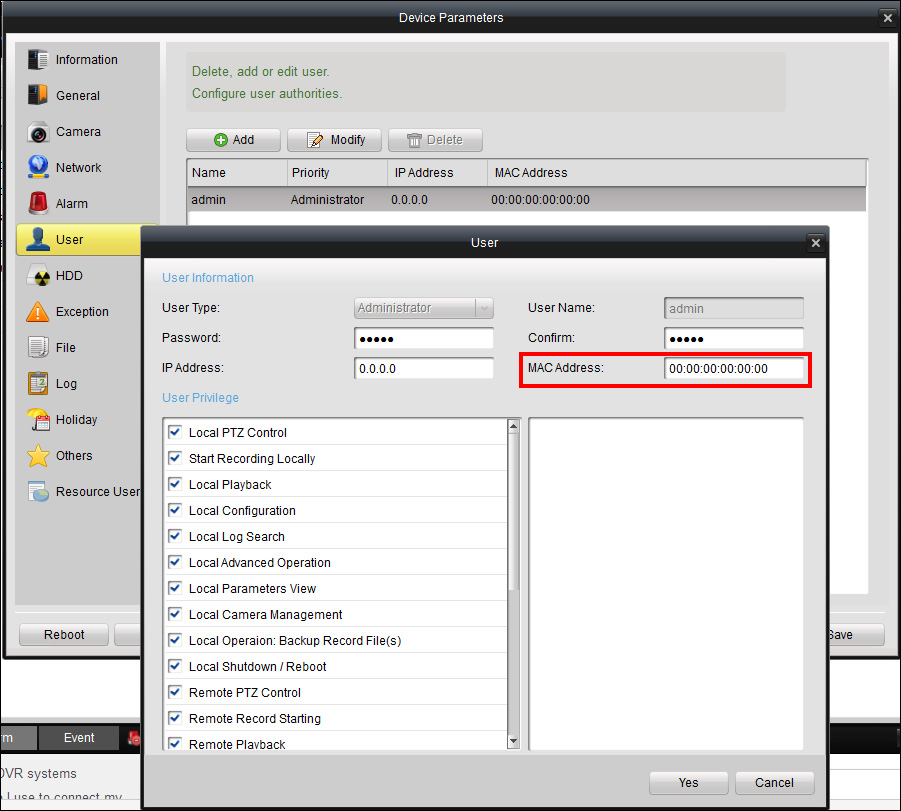Click the Add user button
901x811 pixels.
pyautogui.click(x=233, y=140)
